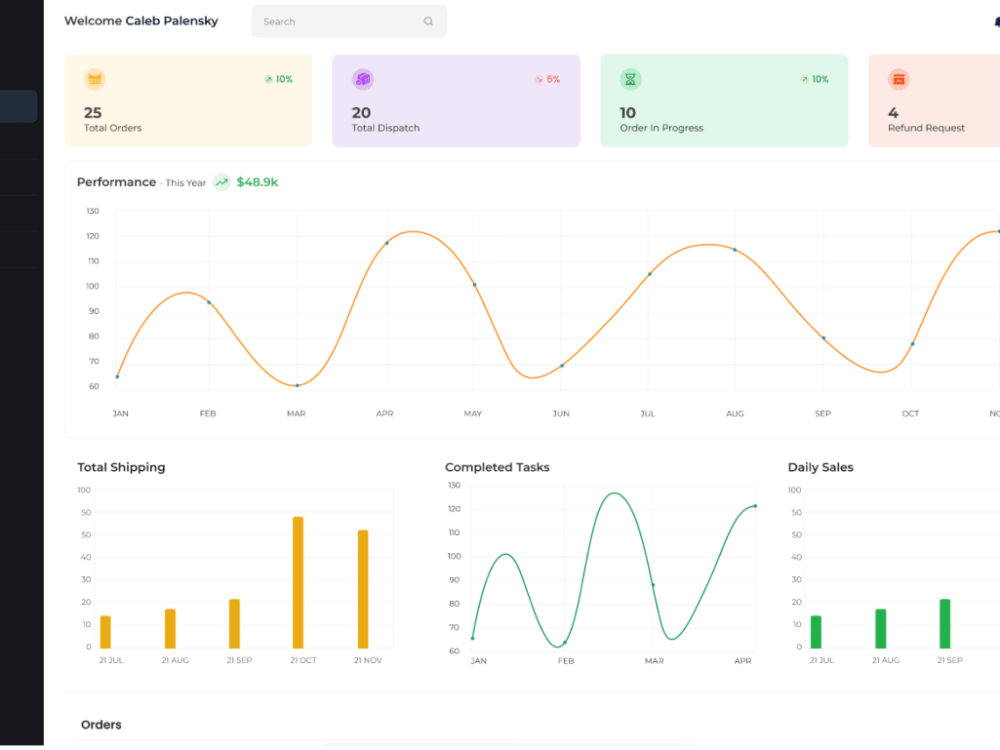Click the Total Dispatch purple box icon
Image resolution: width=1000 pixels, height=750 pixels.
tap(363, 79)
